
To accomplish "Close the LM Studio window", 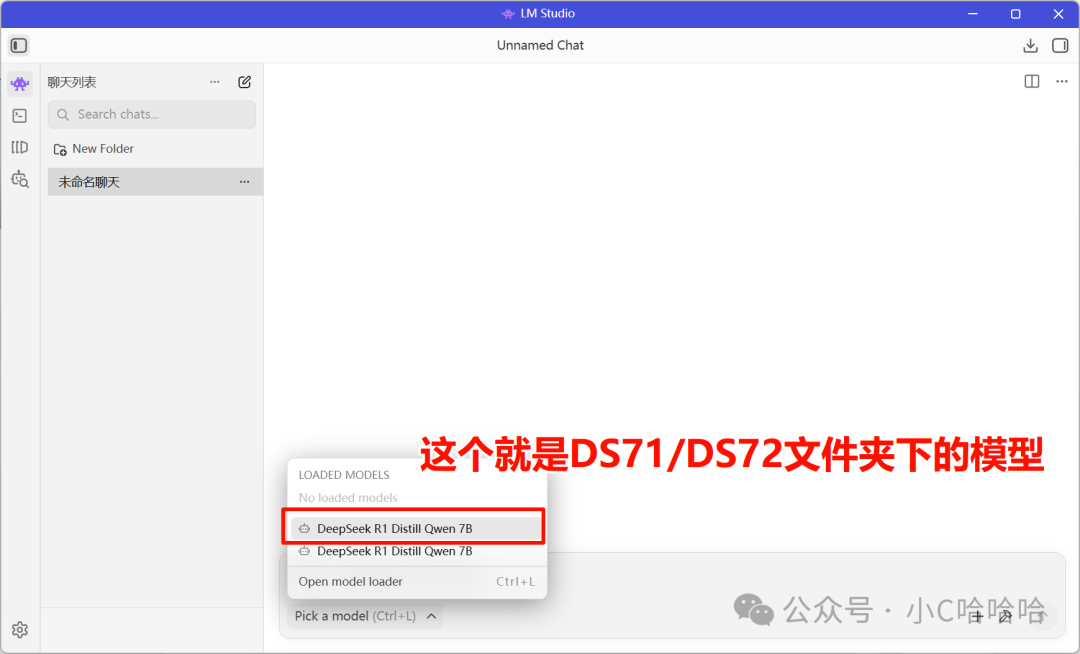I will coord(1058,14).
